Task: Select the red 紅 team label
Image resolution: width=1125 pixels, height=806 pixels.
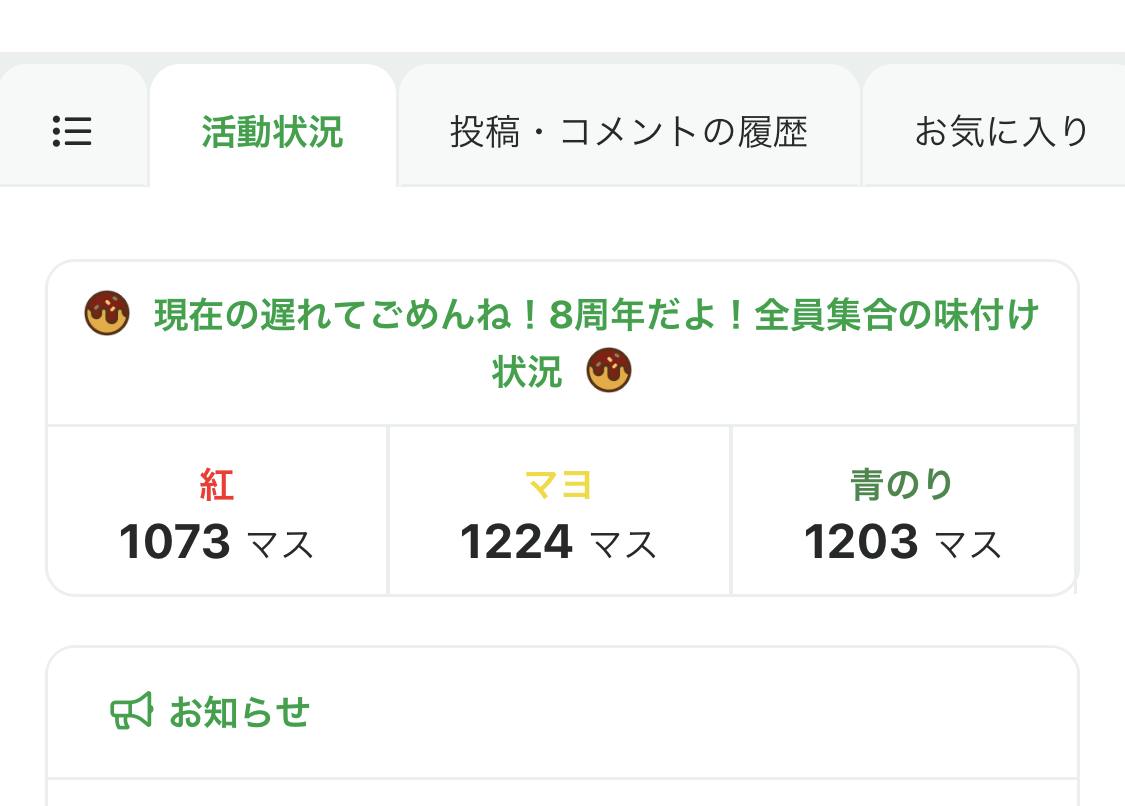Action: click(216, 485)
